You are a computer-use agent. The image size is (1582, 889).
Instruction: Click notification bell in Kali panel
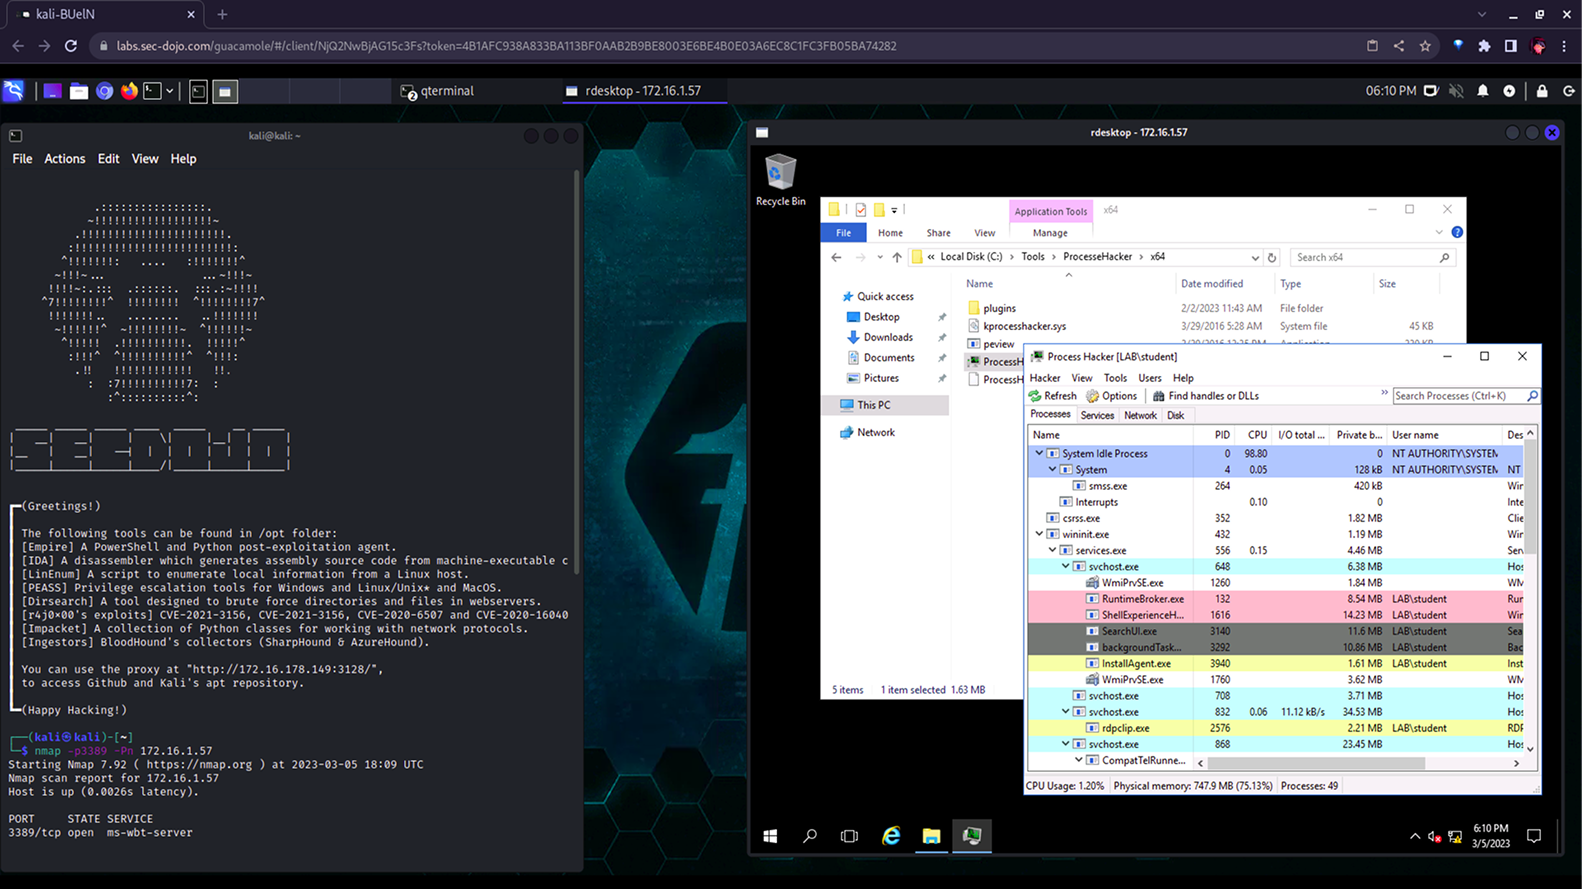click(1483, 91)
